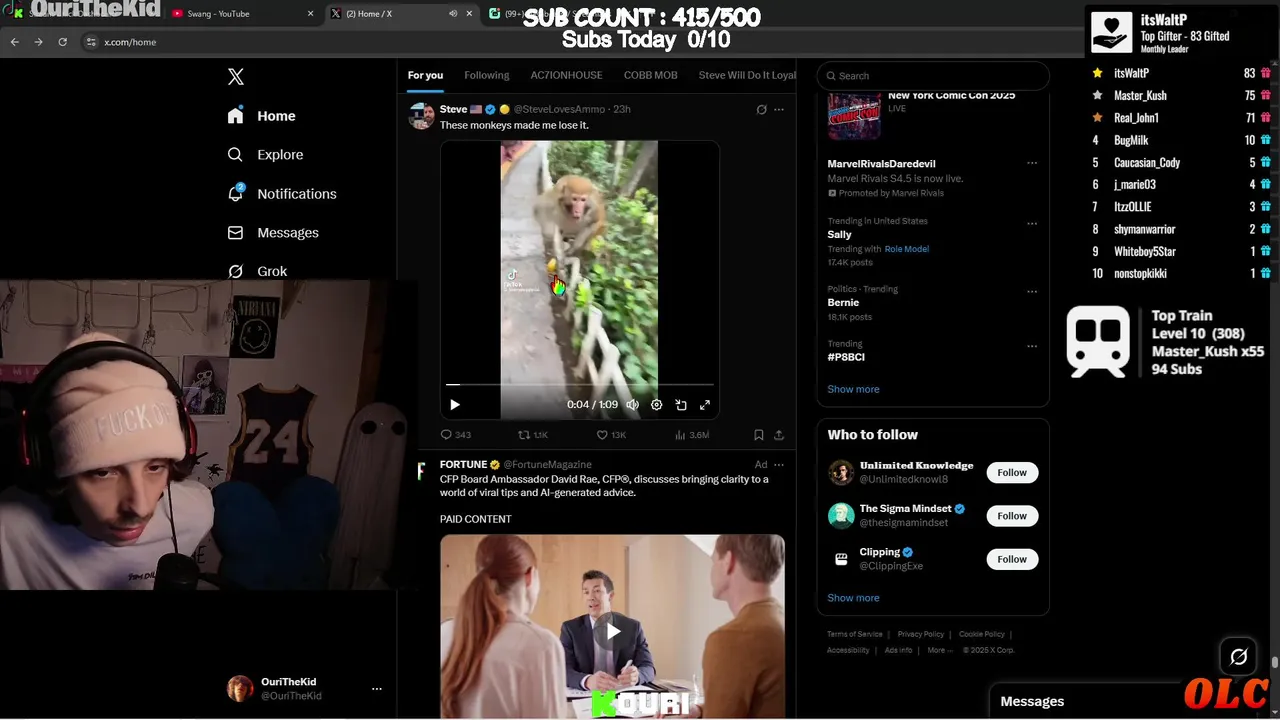Switch to For you tab
1280x720 pixels.
pos(425,75)
